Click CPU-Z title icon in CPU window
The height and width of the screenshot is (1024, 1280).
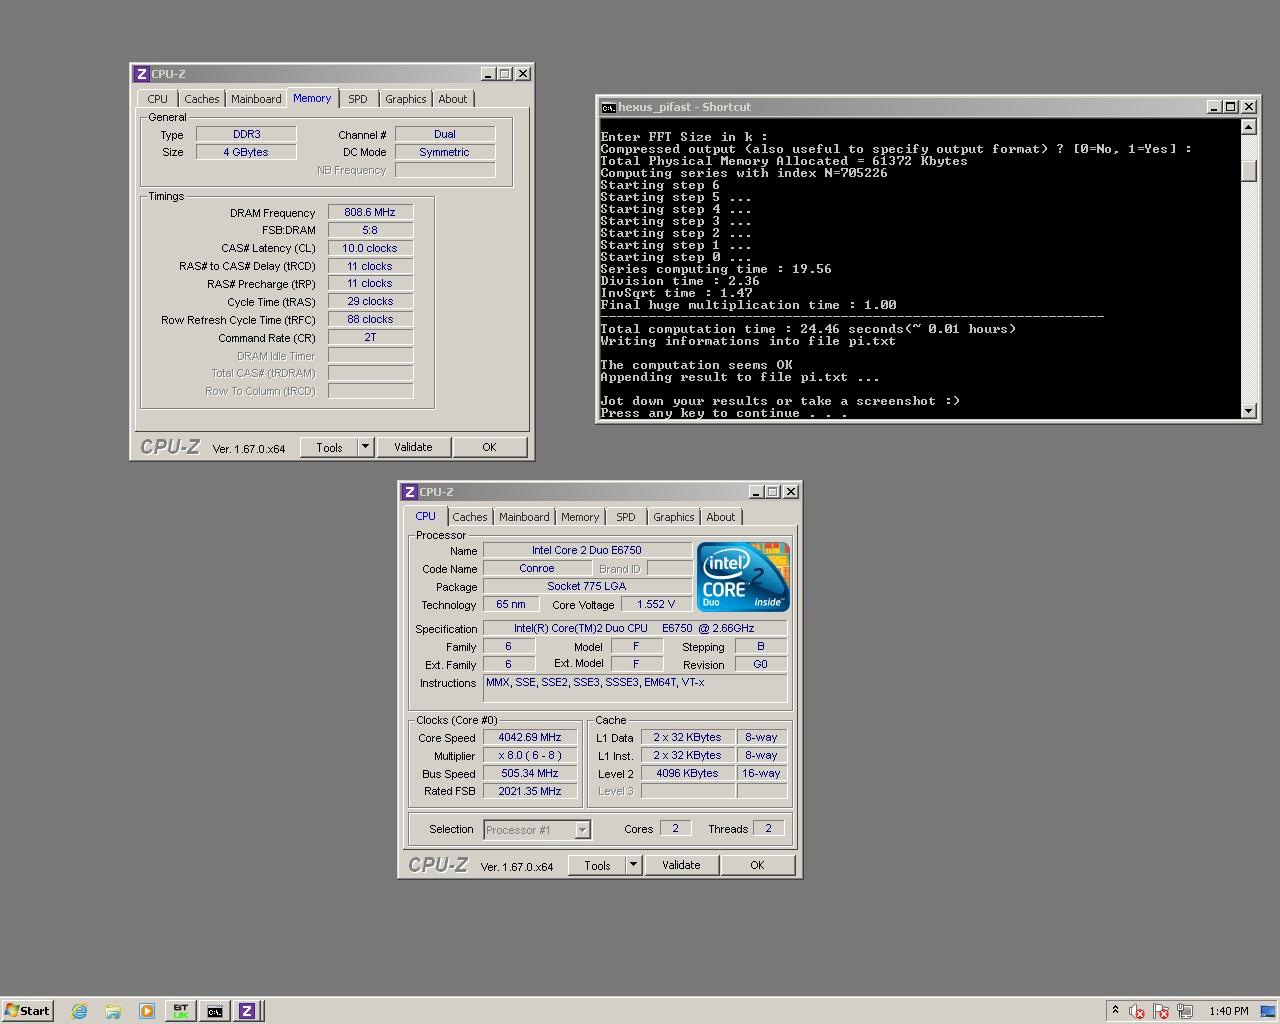pos(410,492)
